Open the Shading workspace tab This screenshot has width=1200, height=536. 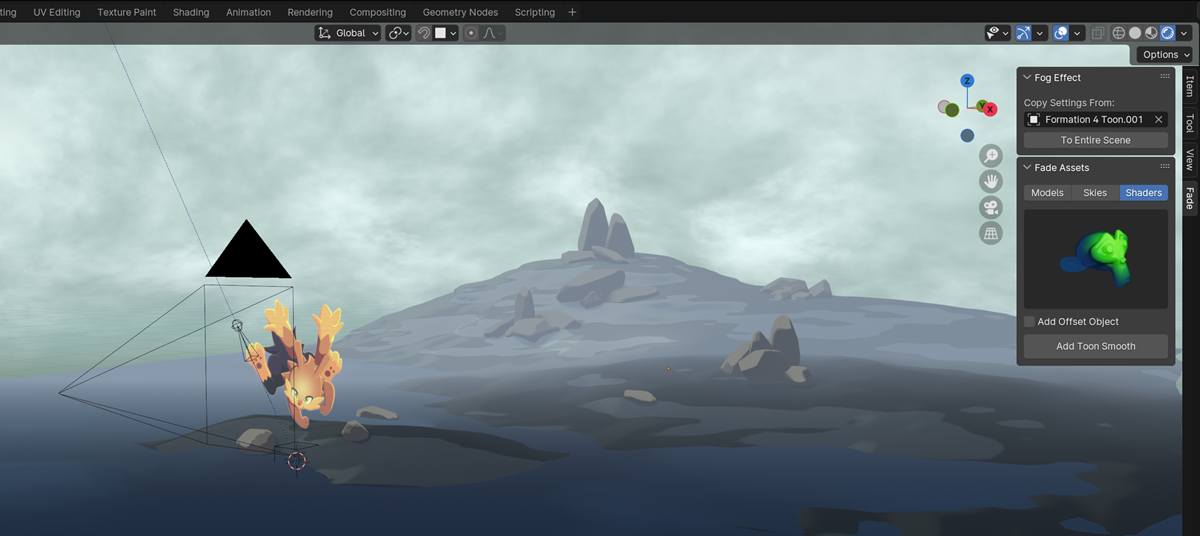191,12
